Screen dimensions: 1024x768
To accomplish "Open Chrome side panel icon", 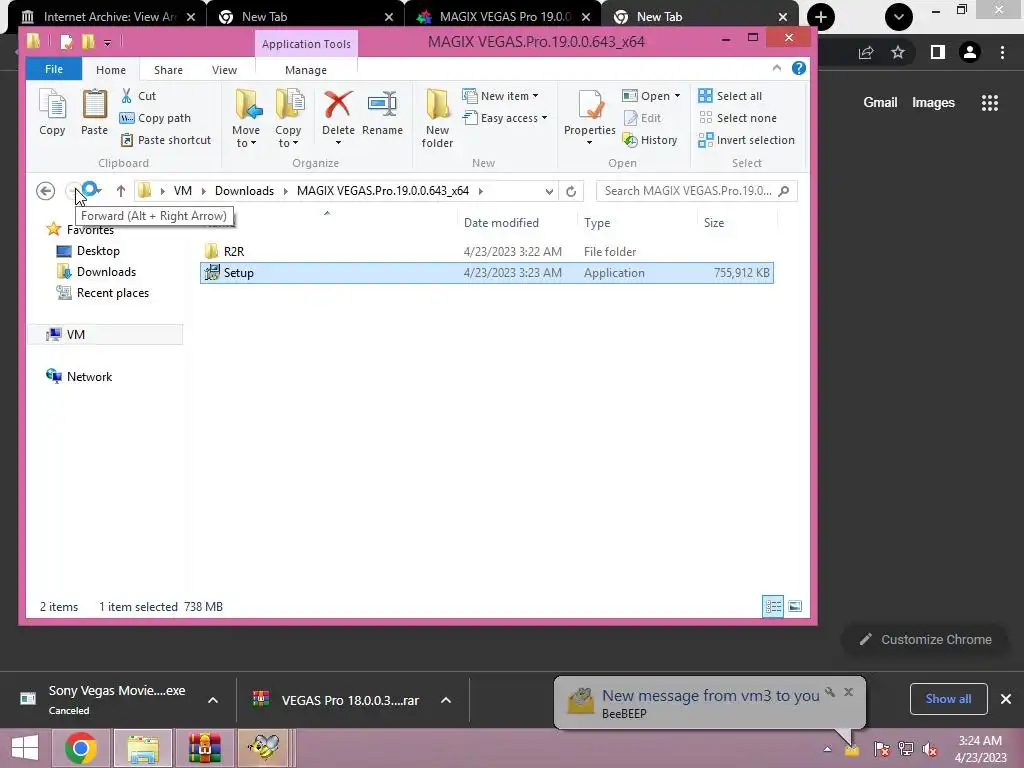I will (x=937, y=52).
